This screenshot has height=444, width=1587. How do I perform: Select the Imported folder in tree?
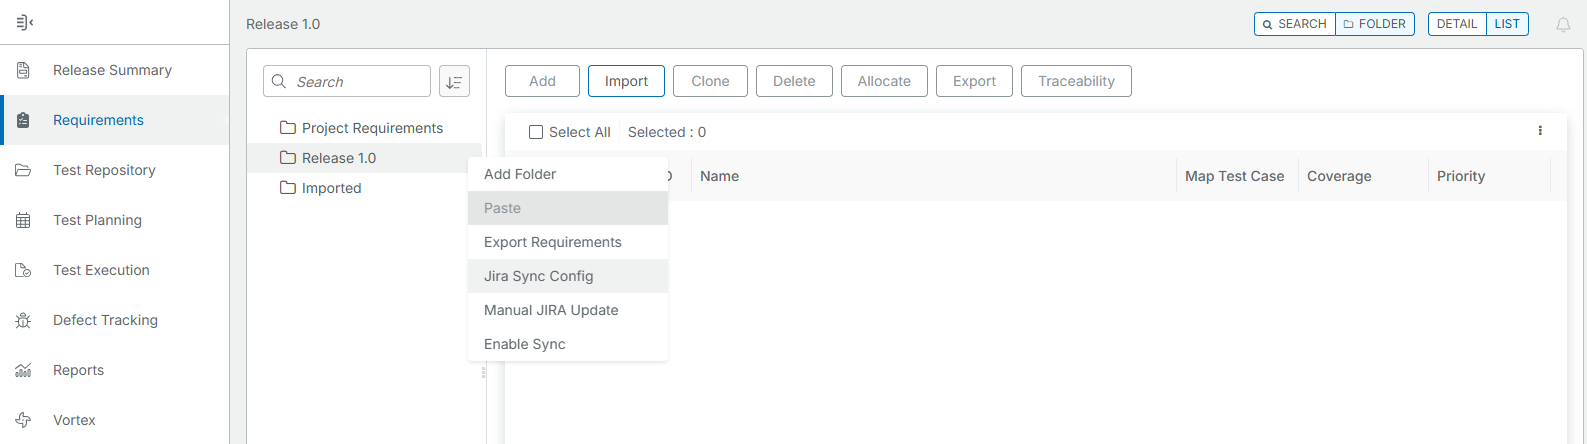click(331, 188)
